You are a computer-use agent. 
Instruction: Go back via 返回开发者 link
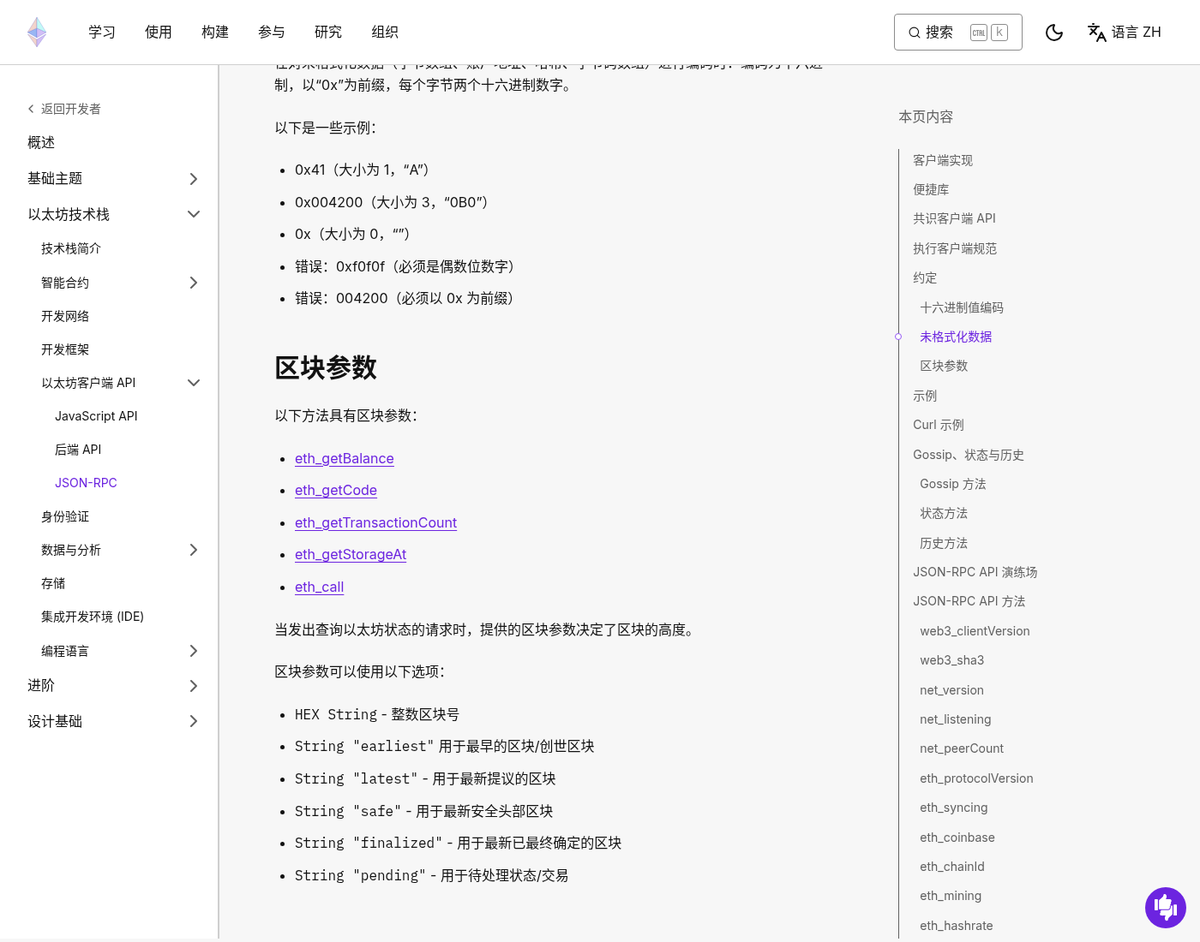pos(64,109)
